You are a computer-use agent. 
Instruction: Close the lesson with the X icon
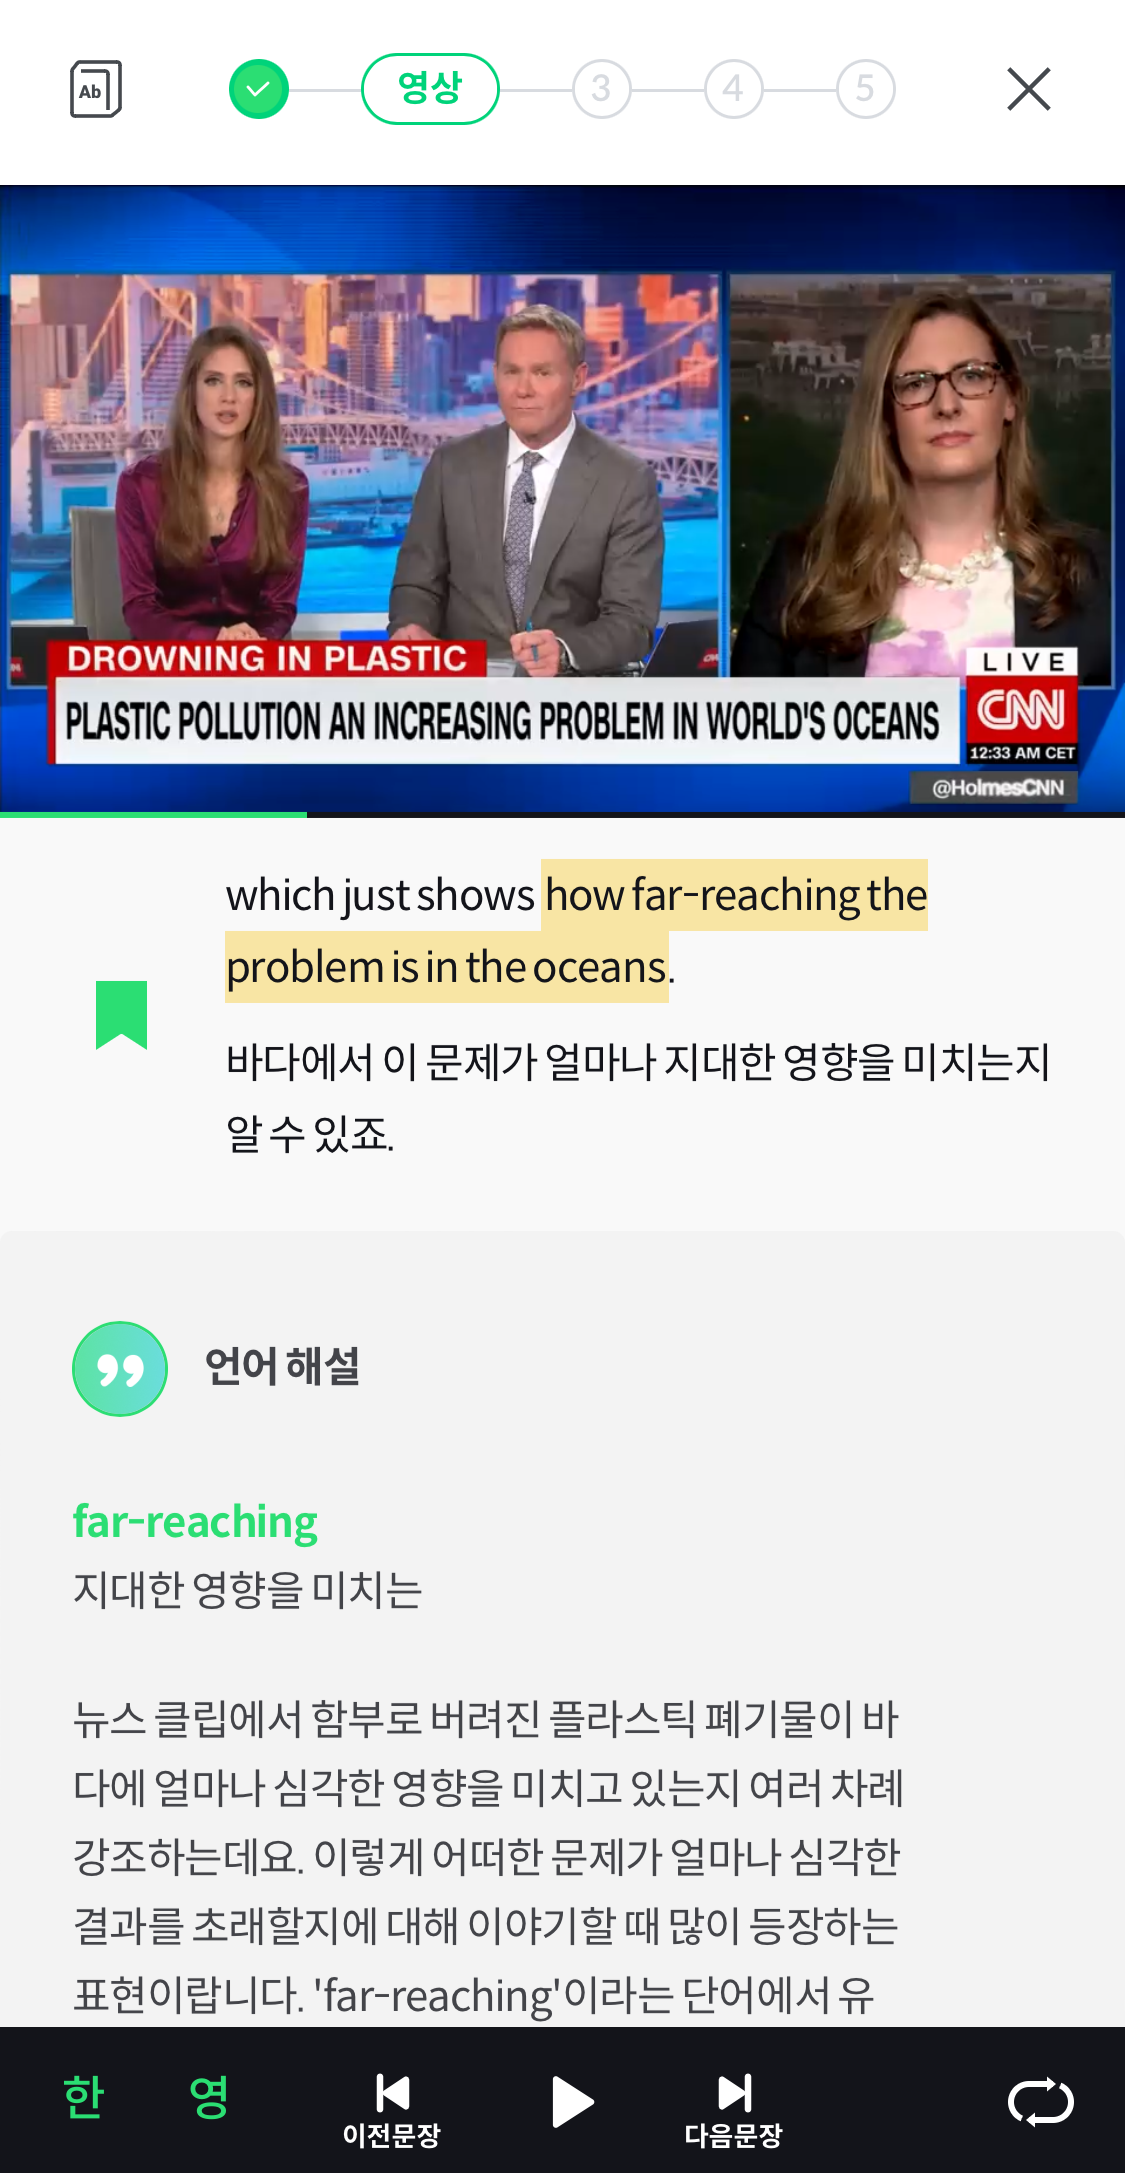pos(1029,89)
